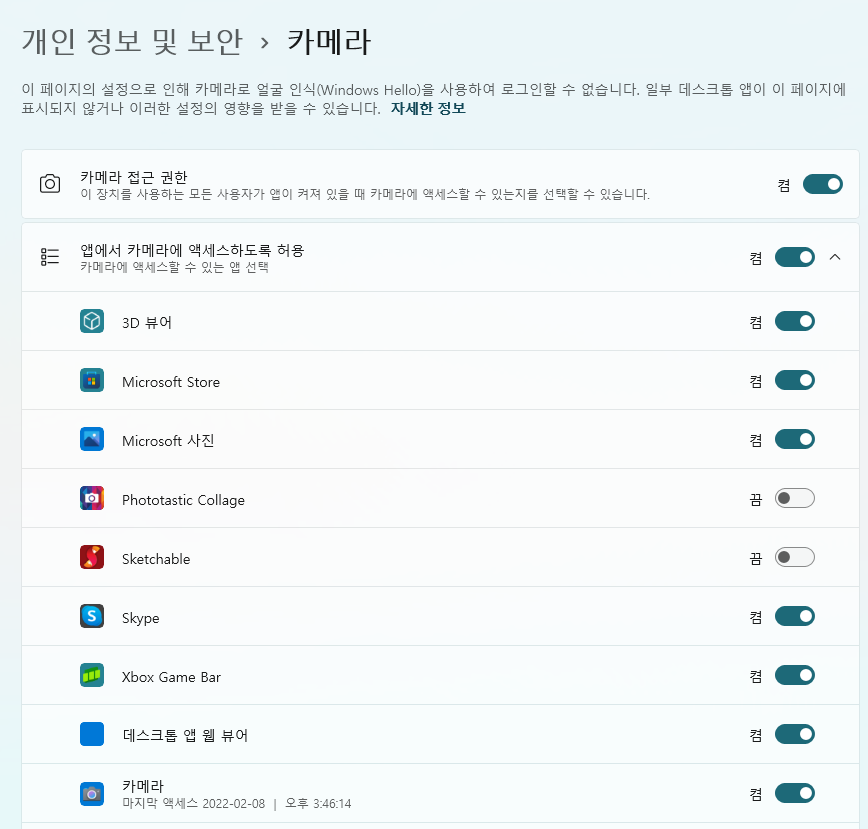Click 카메라에 액세스할 수 있는 앱 선택 text
This screenshot has width=868, height=829.
click(174, 267)
